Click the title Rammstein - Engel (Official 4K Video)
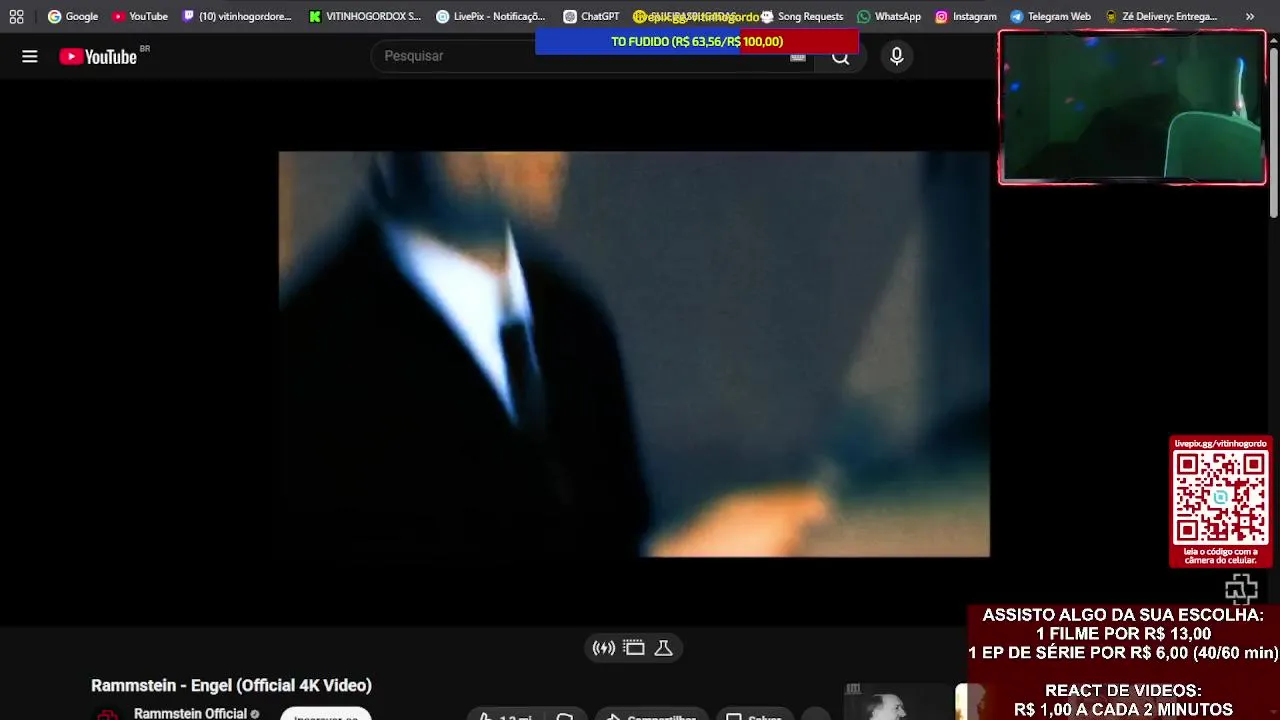This screenshot has height=720, width=1280. tap(231, 685)
